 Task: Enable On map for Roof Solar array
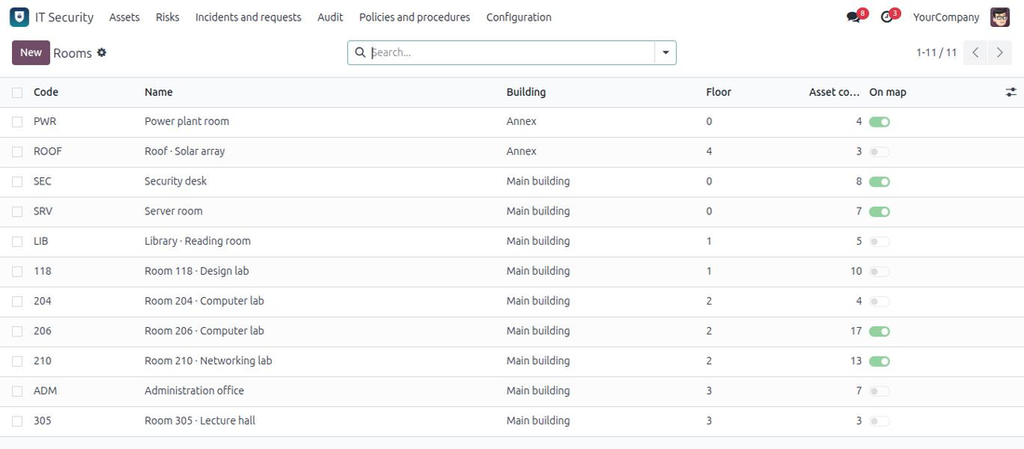(x=879, y=152)
